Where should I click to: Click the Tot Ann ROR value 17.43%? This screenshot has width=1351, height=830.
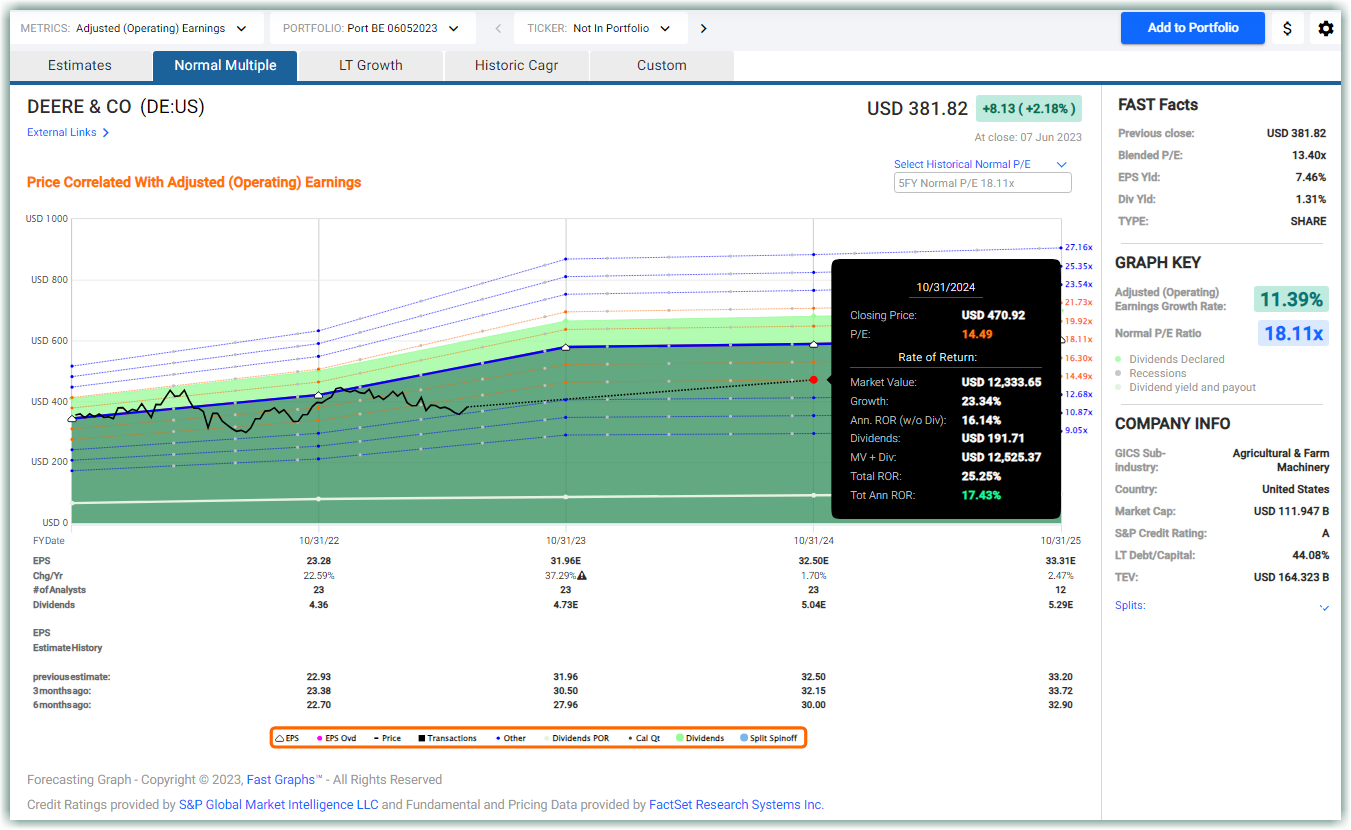coord(981,495)
